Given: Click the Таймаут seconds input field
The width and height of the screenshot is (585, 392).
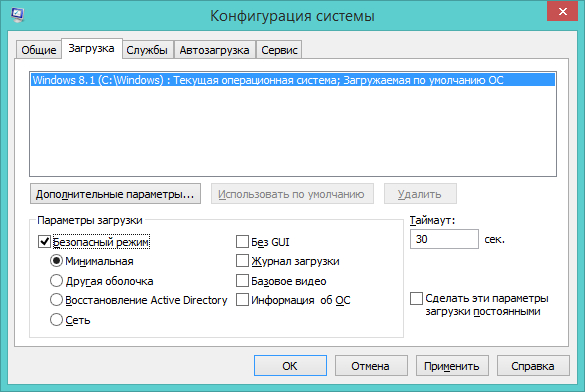Looking at the screenshot, I should tap(444, 239).
